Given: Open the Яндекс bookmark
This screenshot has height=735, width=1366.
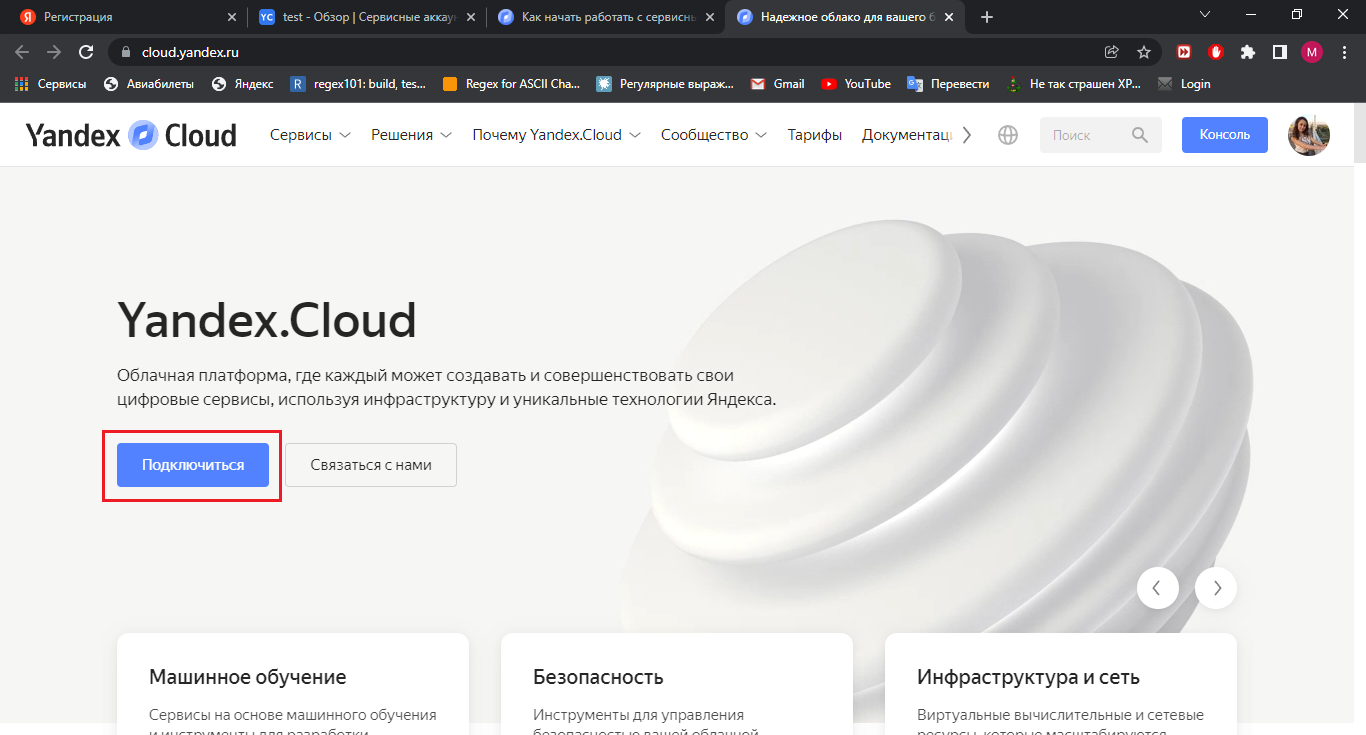Looking at the screenshot, I should [x=243, y=84].
